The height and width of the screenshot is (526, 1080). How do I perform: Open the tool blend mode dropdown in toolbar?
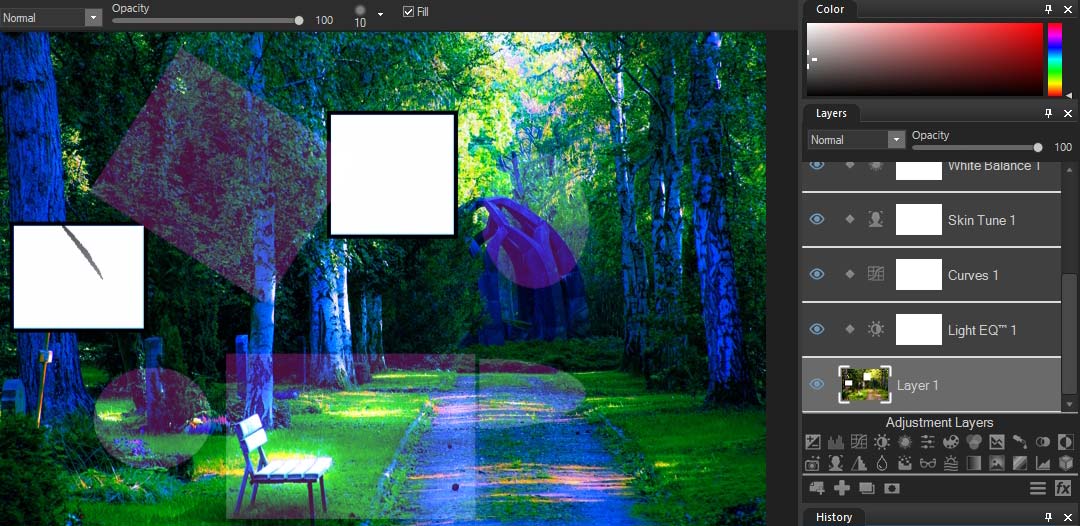[51, 18]
